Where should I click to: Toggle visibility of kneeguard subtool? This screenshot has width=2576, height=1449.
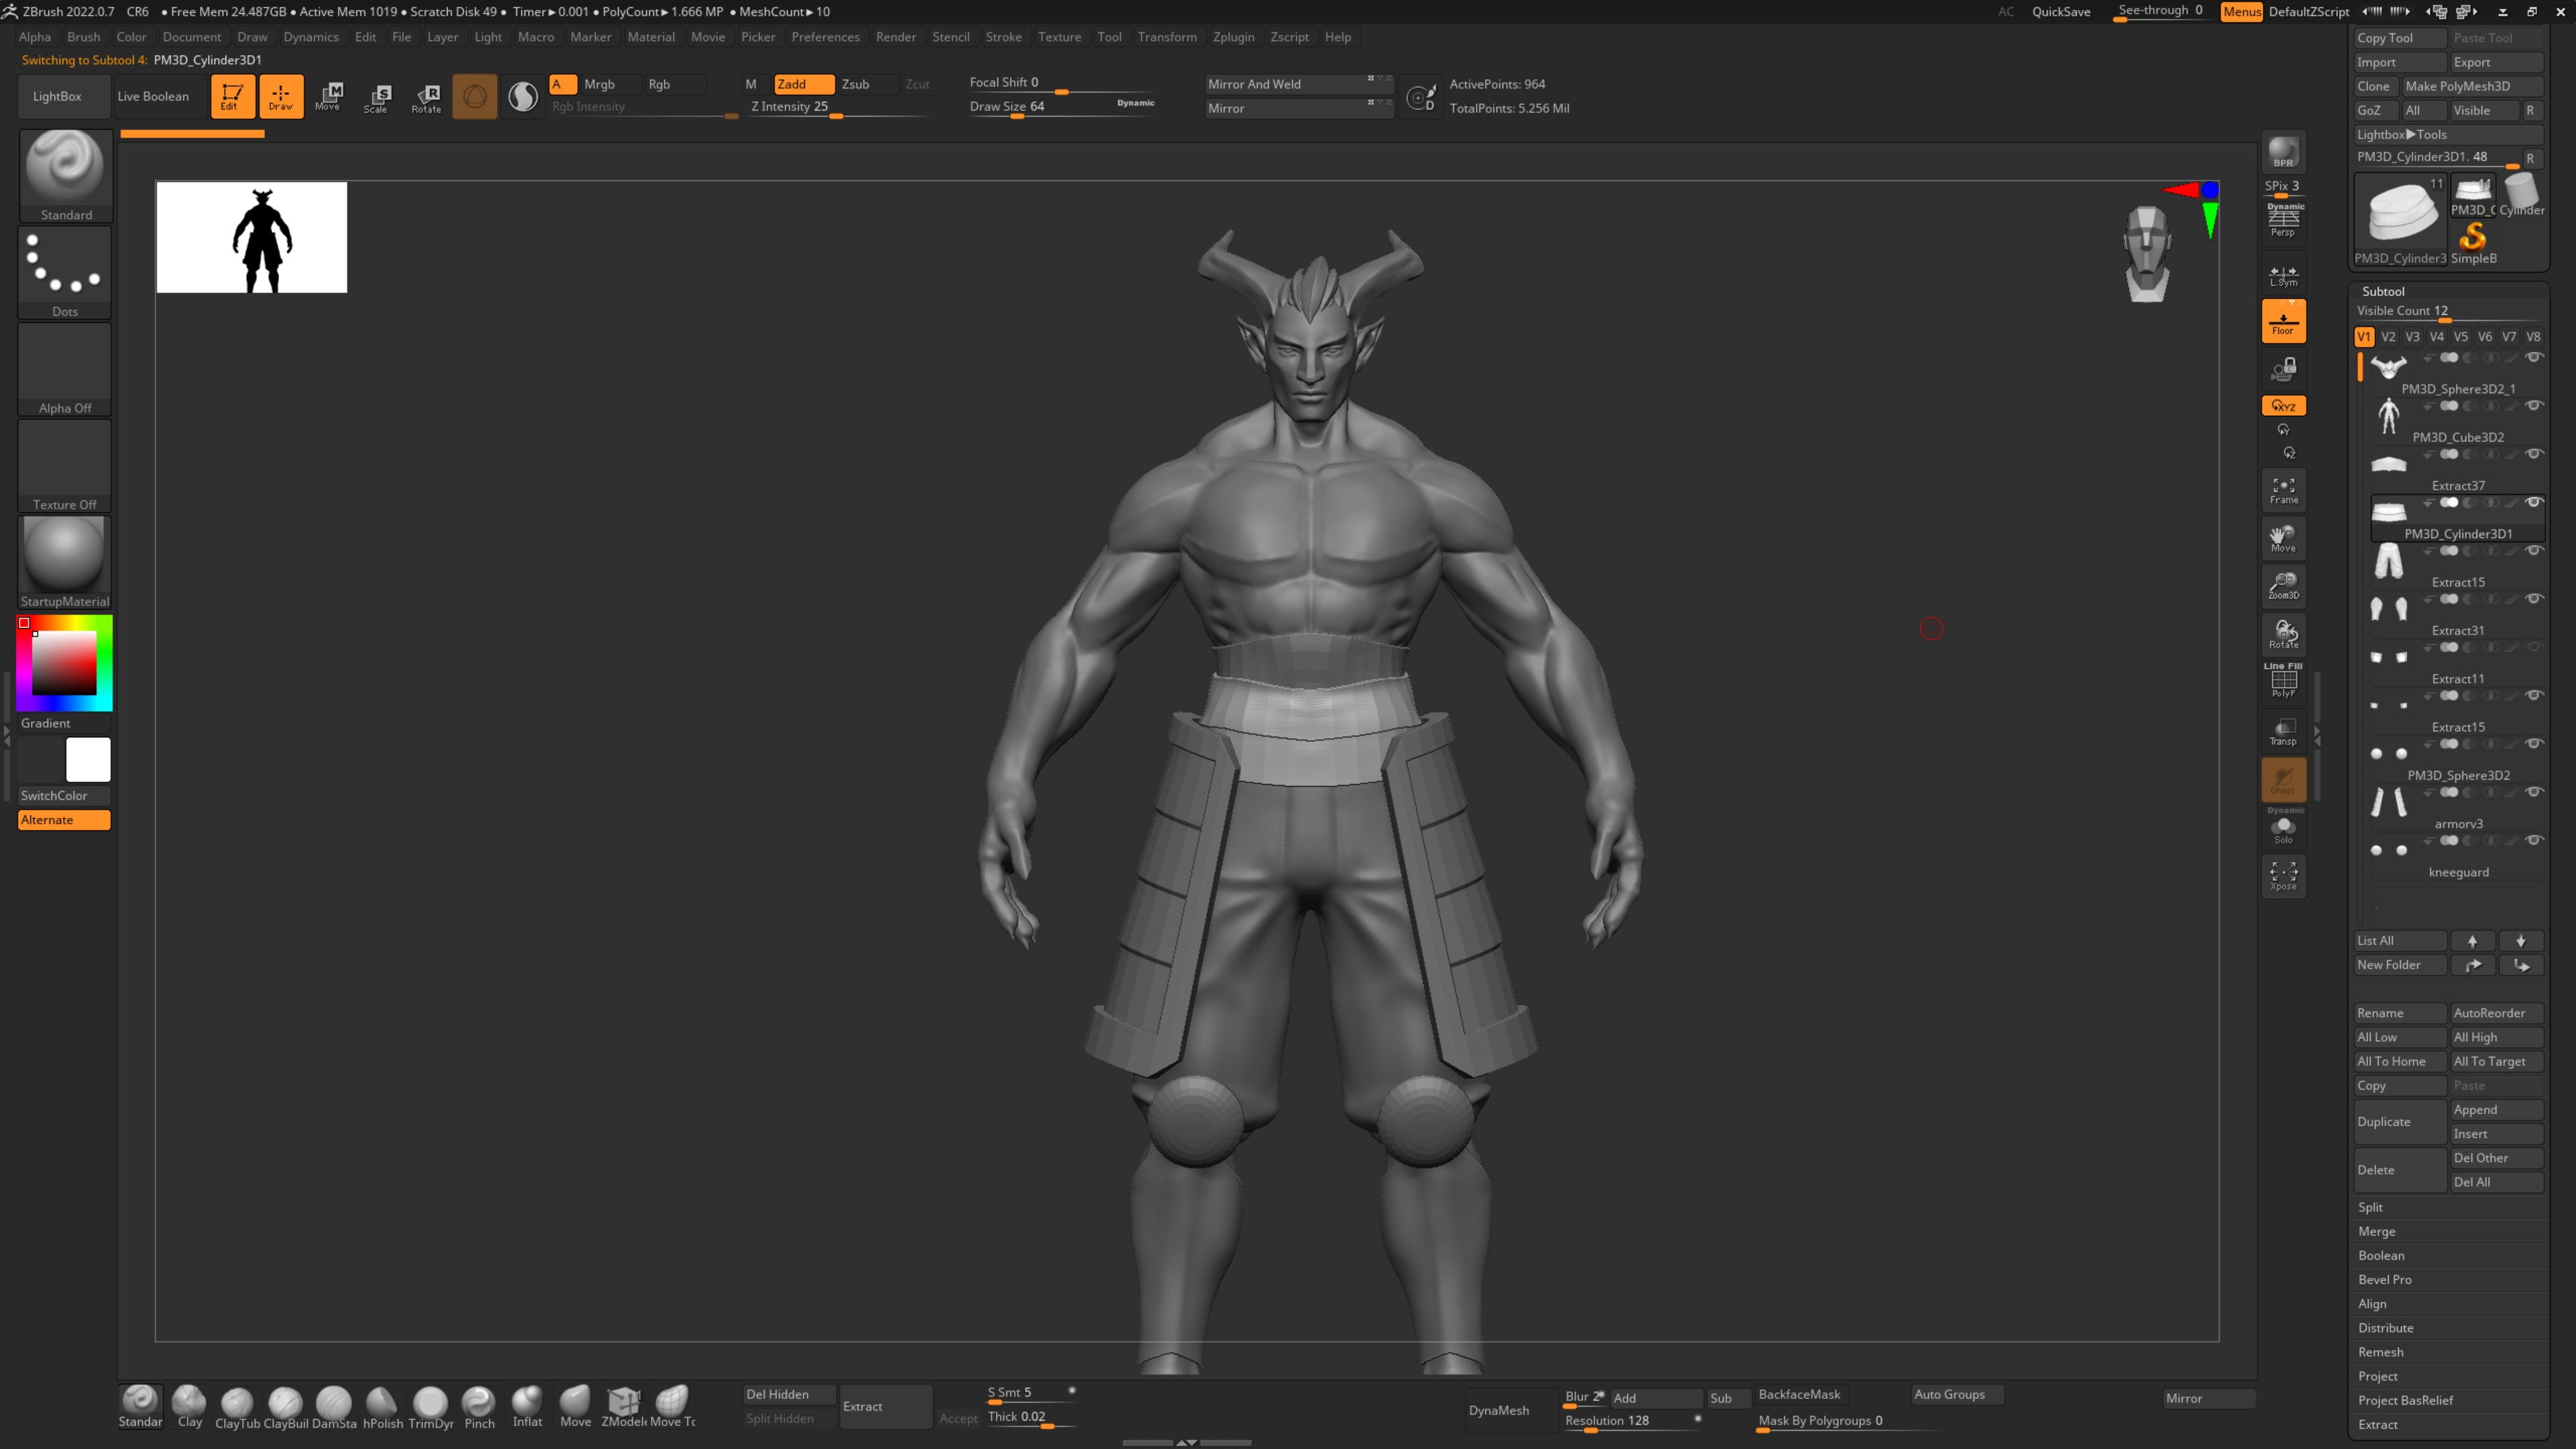click(2534, 840)
